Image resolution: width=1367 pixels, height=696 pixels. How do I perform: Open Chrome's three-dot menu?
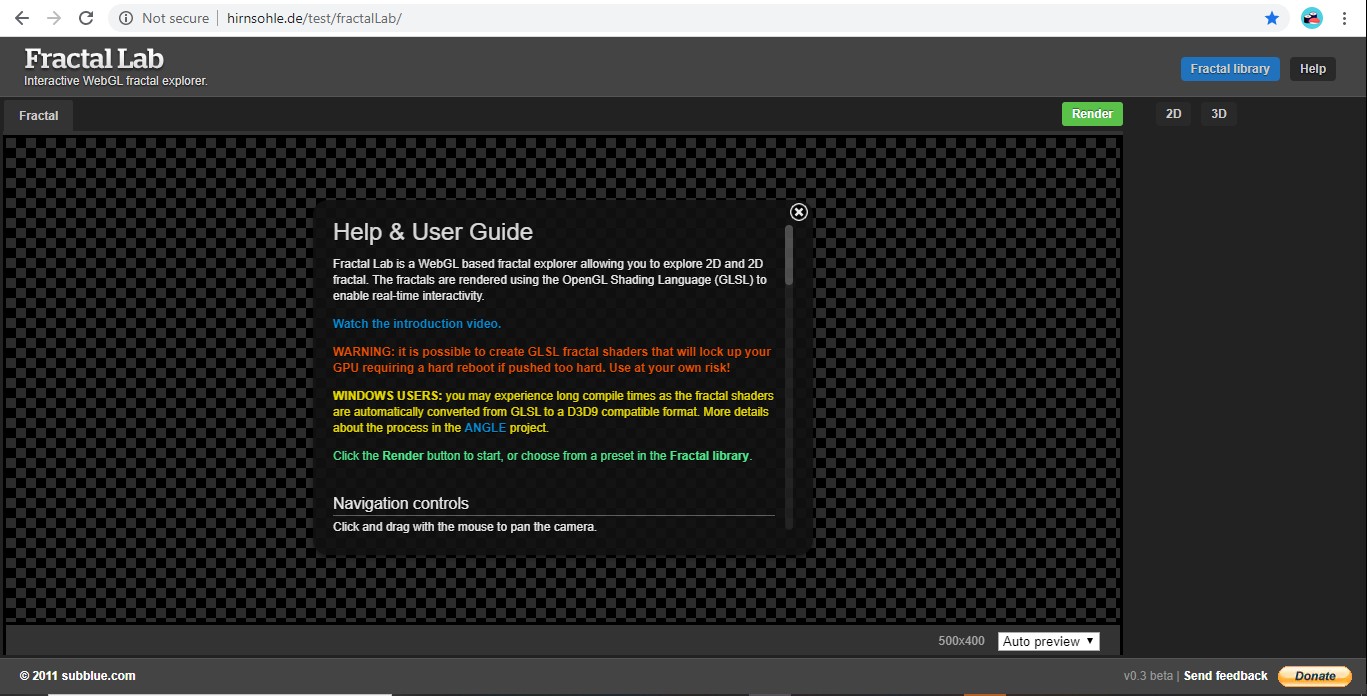coord(1345,18)
